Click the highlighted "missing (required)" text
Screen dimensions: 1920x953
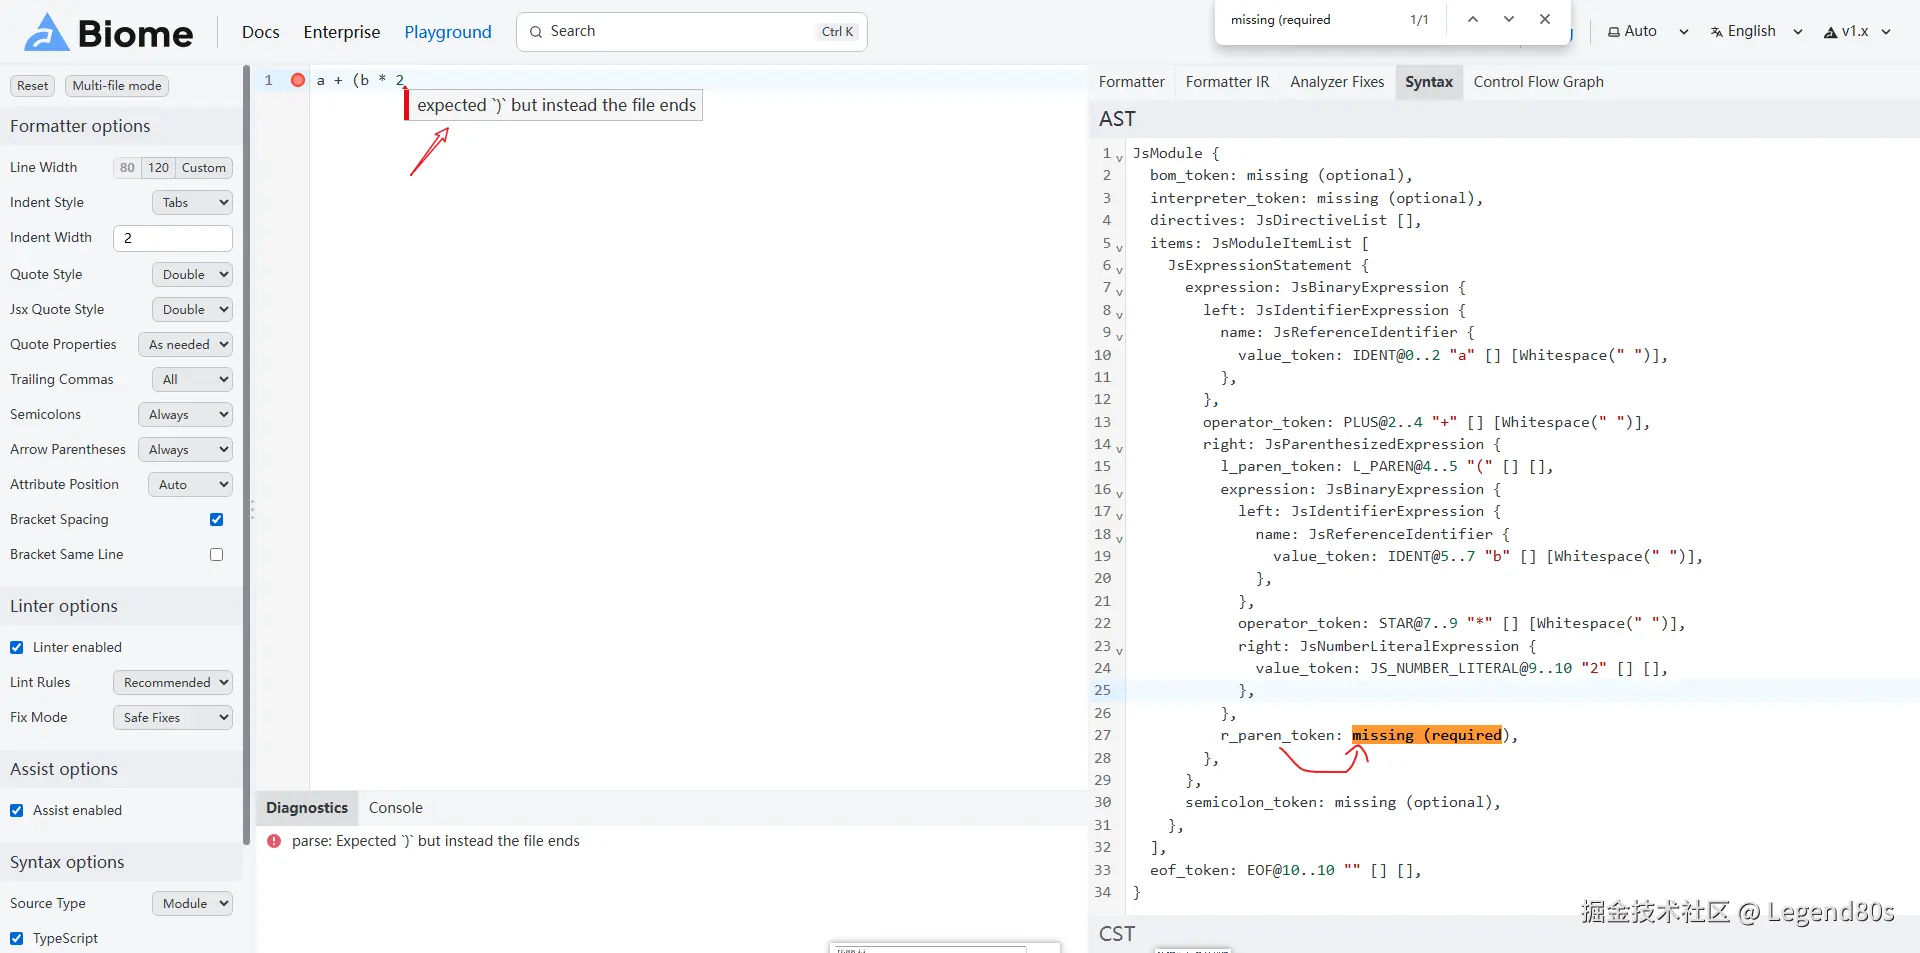point(1427,736)
